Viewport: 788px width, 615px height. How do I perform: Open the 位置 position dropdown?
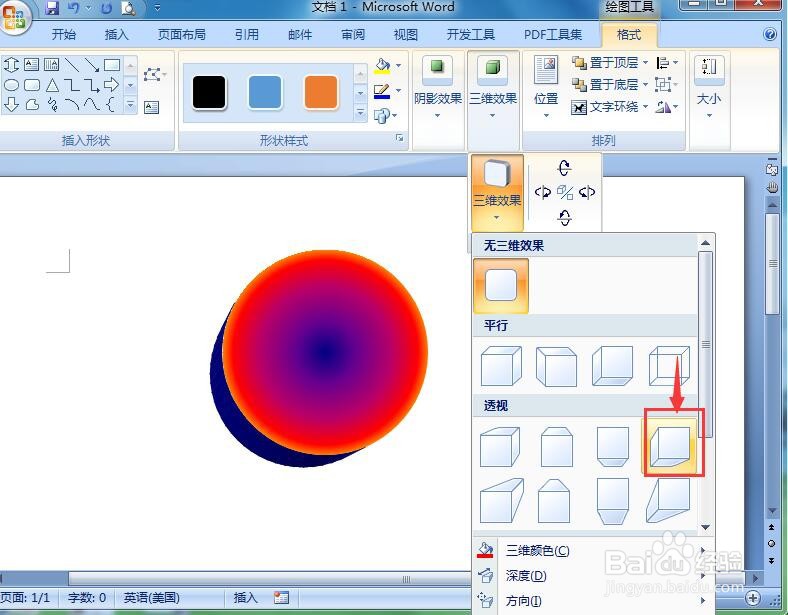click(x=546, y=87)
